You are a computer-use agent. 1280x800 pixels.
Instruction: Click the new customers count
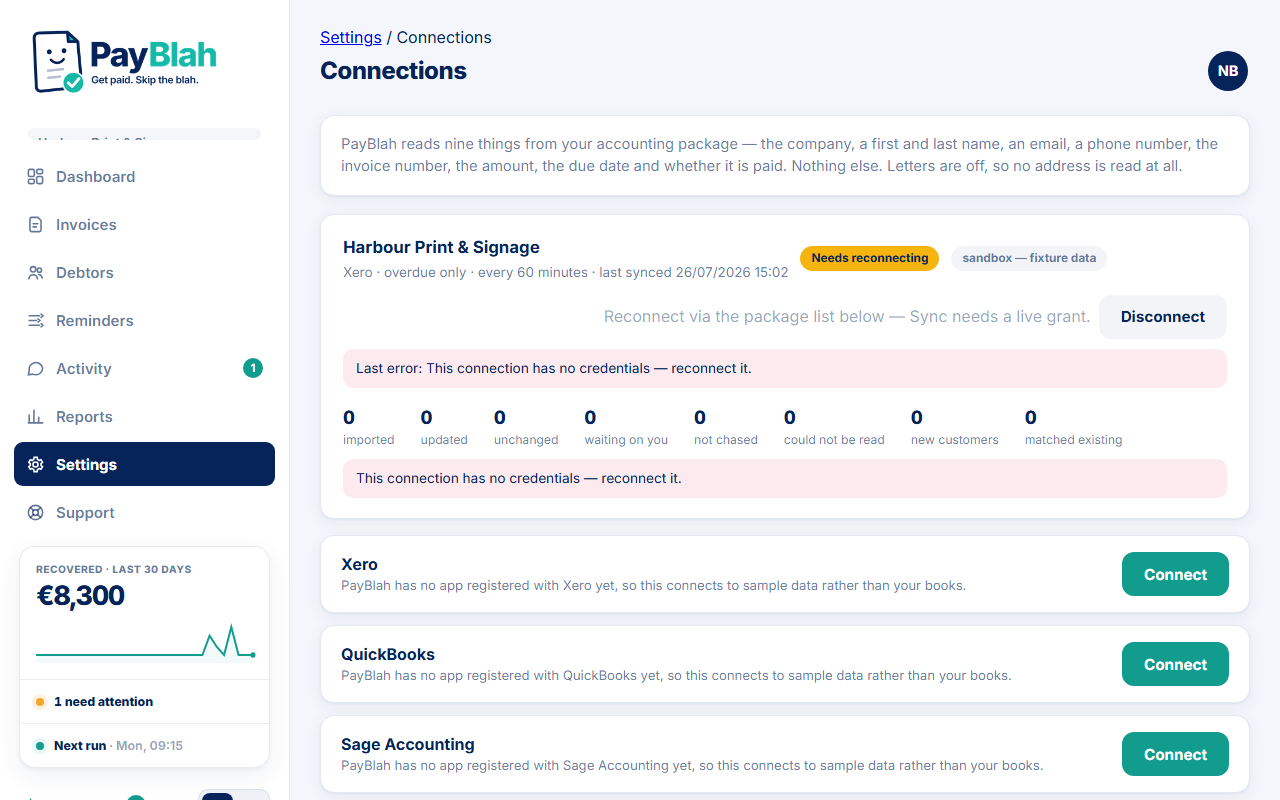click(x=955, y=427)
